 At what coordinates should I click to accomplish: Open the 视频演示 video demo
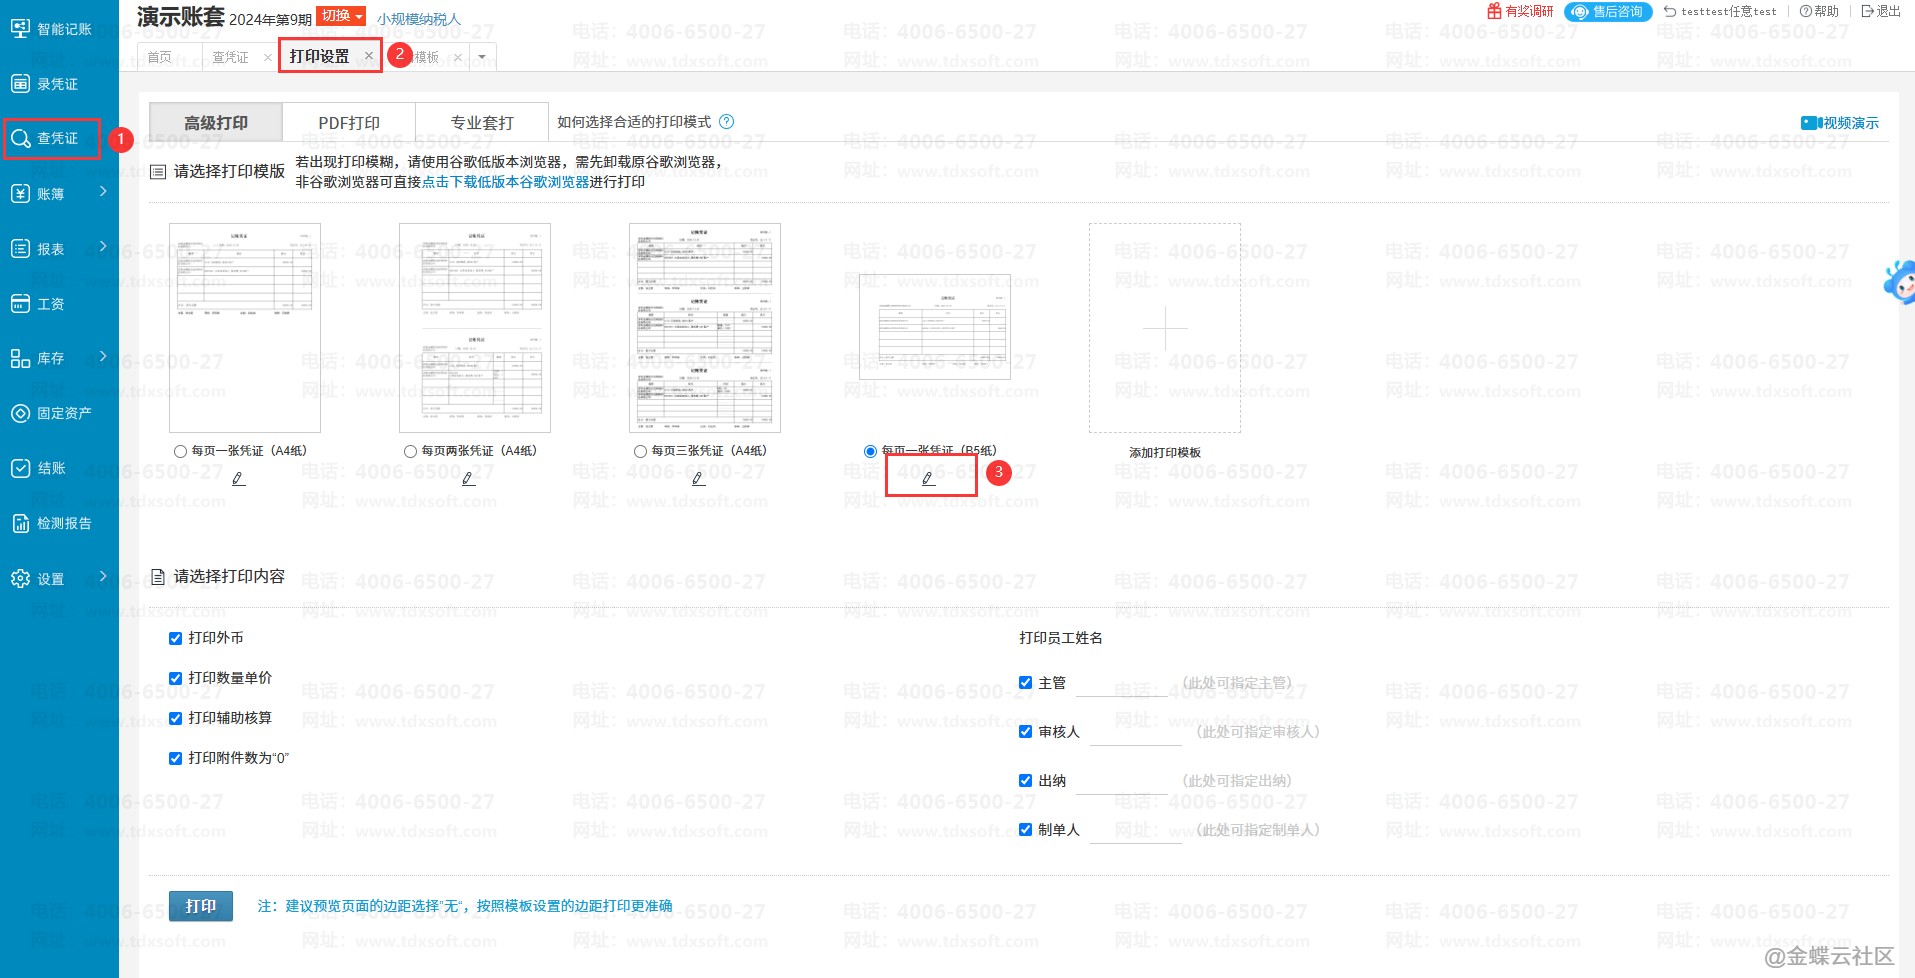click(x=1840, y=123)
